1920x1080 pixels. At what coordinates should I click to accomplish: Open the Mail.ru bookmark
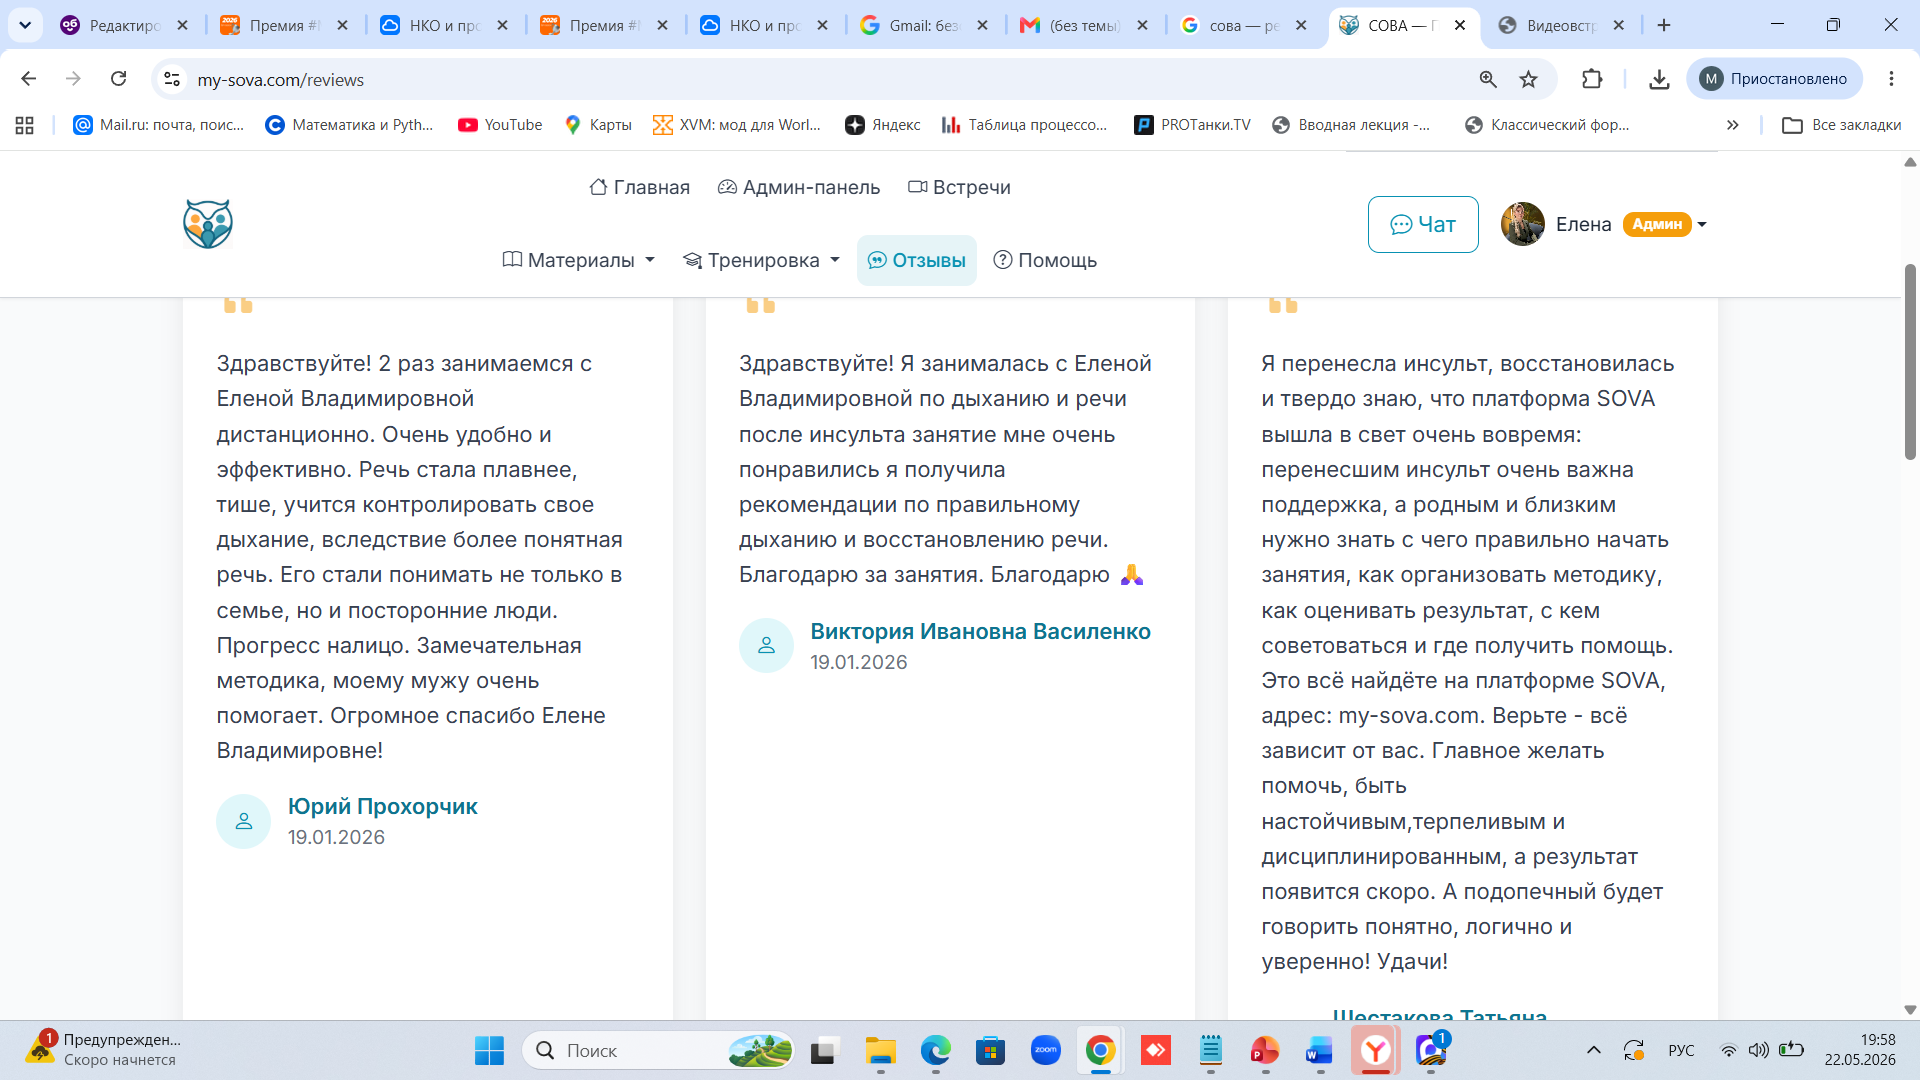pyautogui.click(x=158, y=125)
